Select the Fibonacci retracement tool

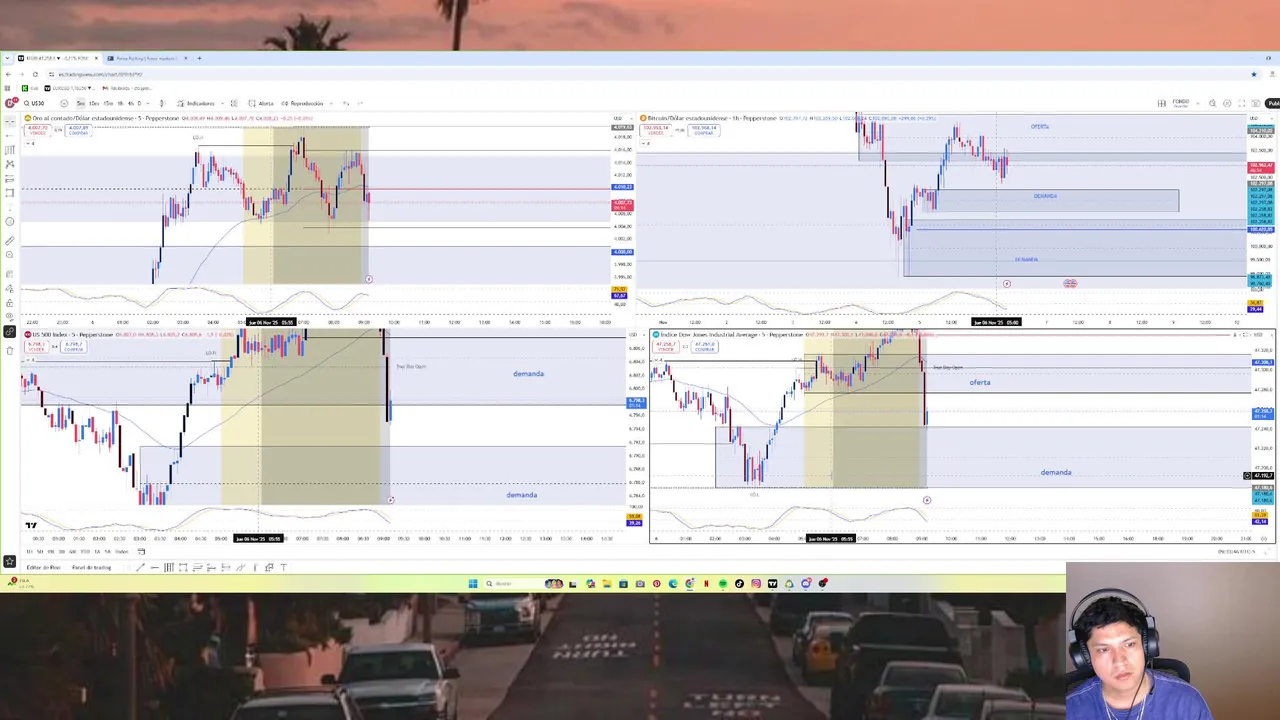10,150
